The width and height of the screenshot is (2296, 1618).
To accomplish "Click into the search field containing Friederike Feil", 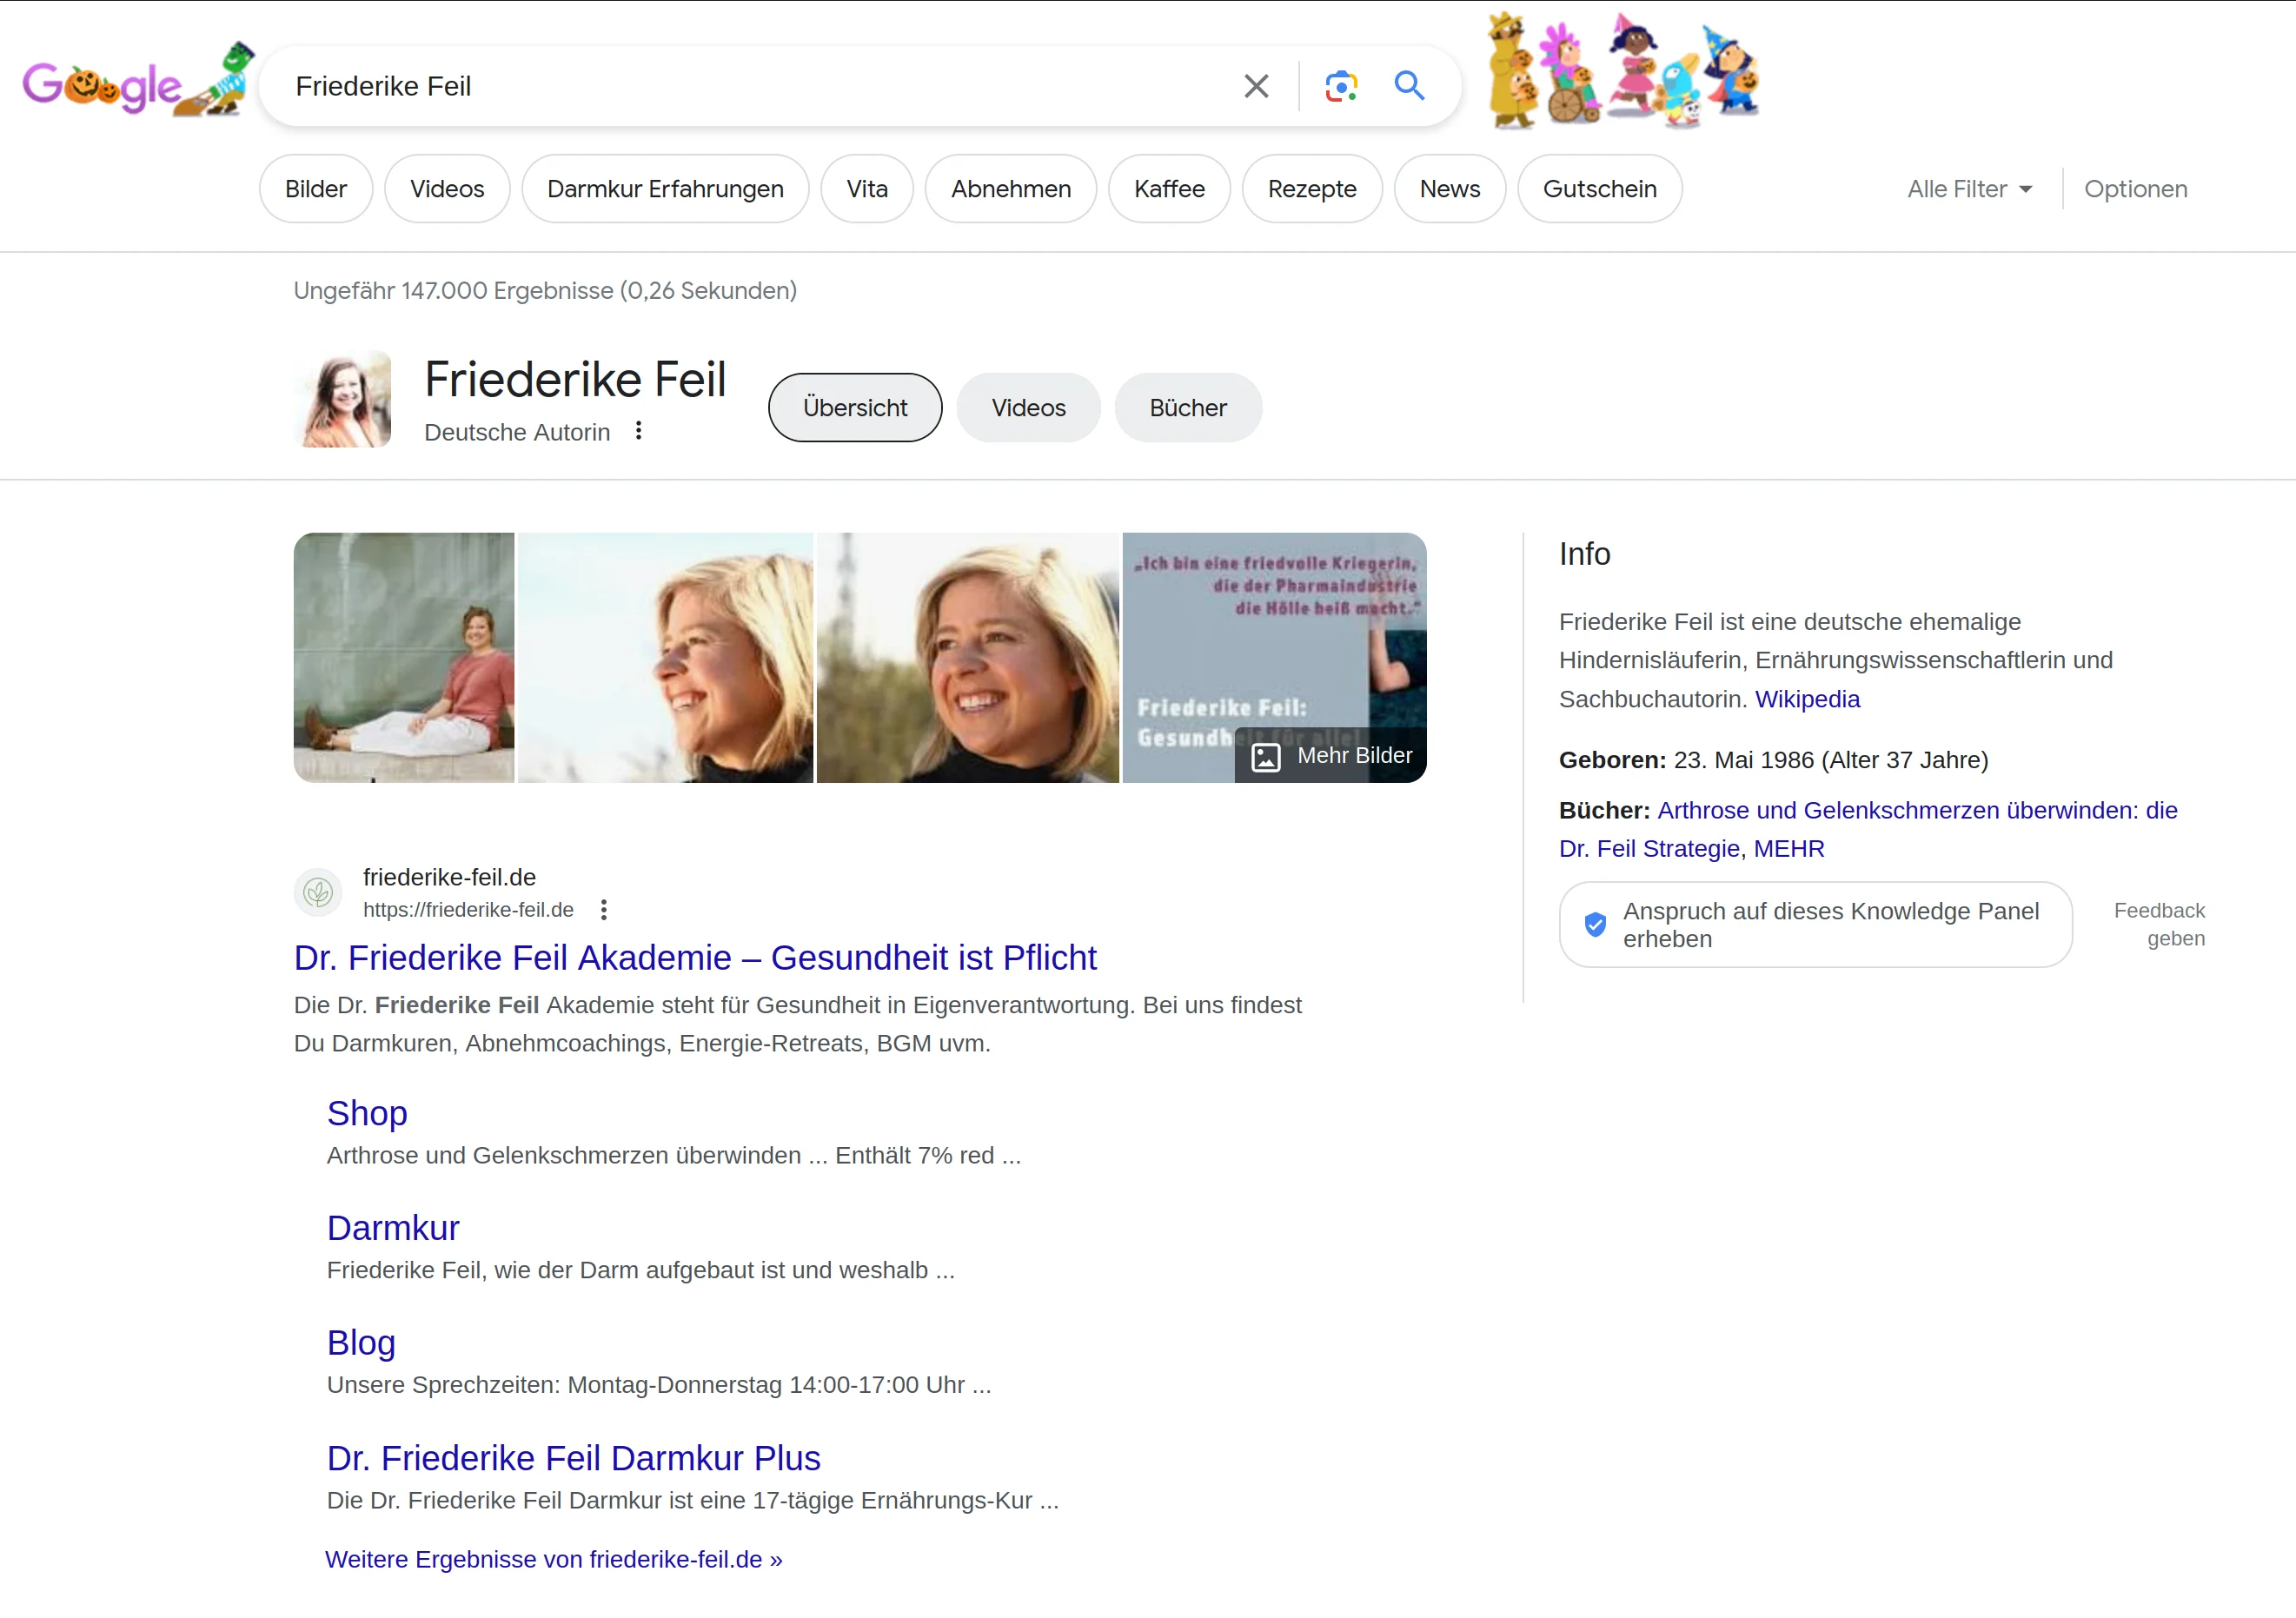I will tap(750, 86).
